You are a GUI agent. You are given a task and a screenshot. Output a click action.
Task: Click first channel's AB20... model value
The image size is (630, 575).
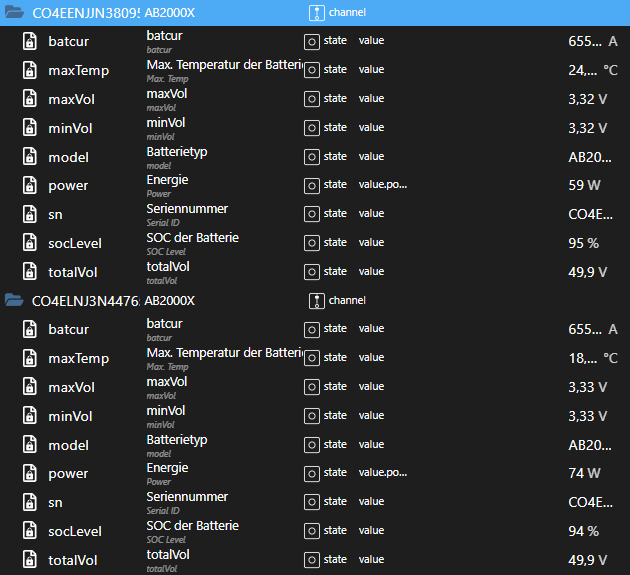click(590, 157)
